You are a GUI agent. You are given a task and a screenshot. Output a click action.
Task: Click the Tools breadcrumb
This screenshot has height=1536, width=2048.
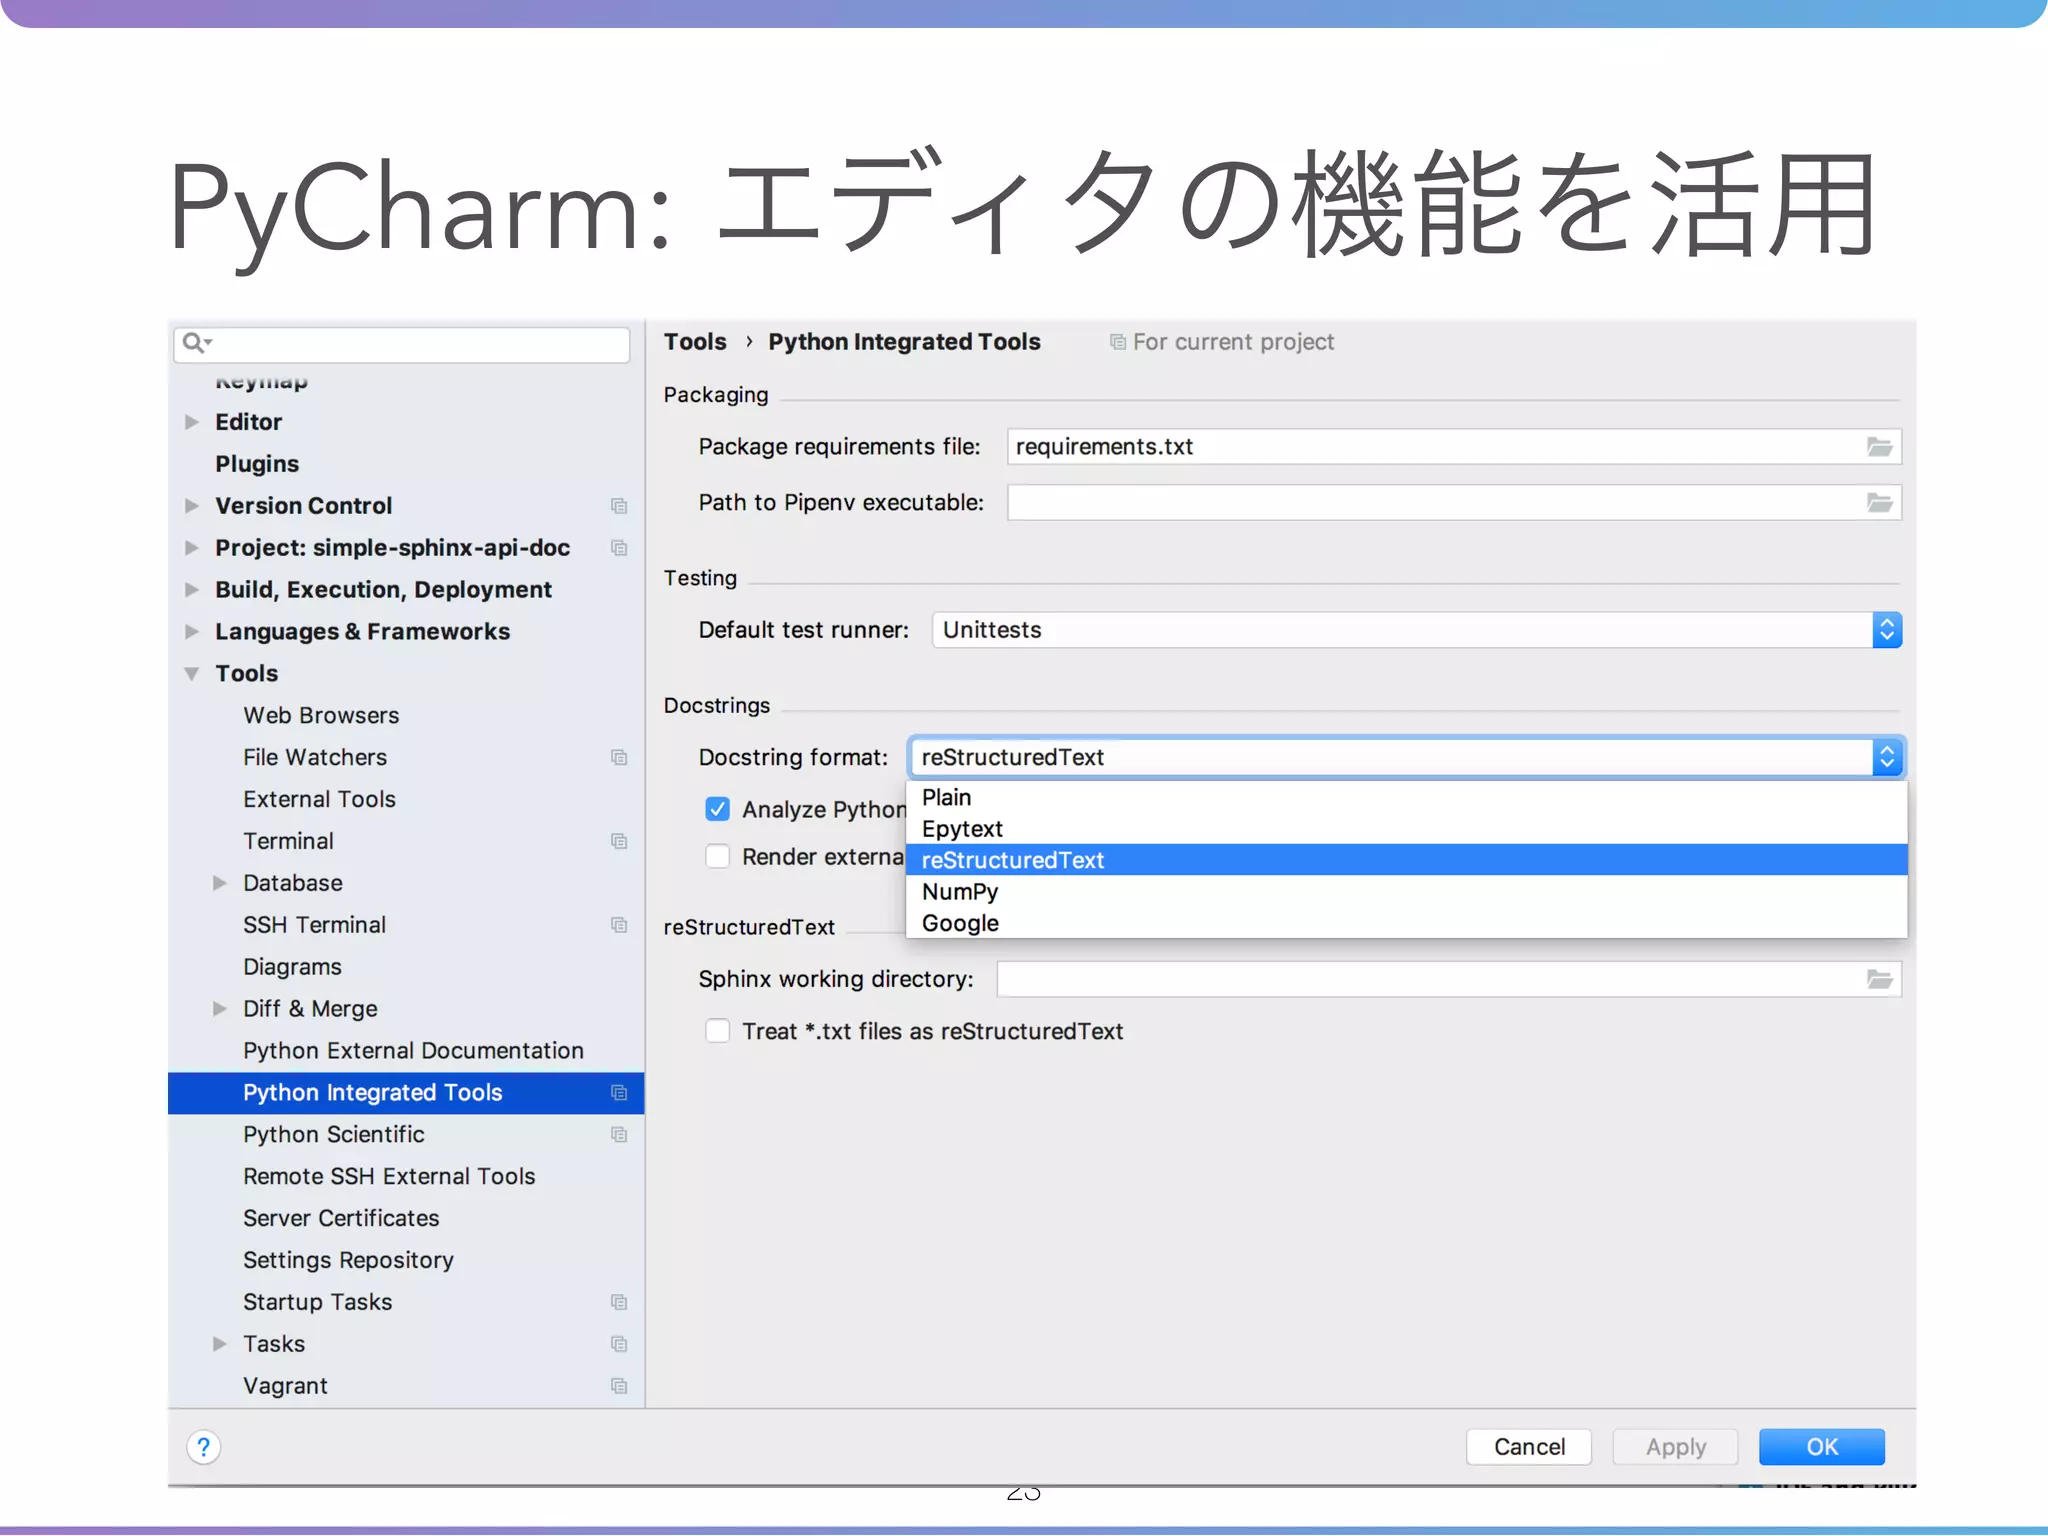(695, 342)
